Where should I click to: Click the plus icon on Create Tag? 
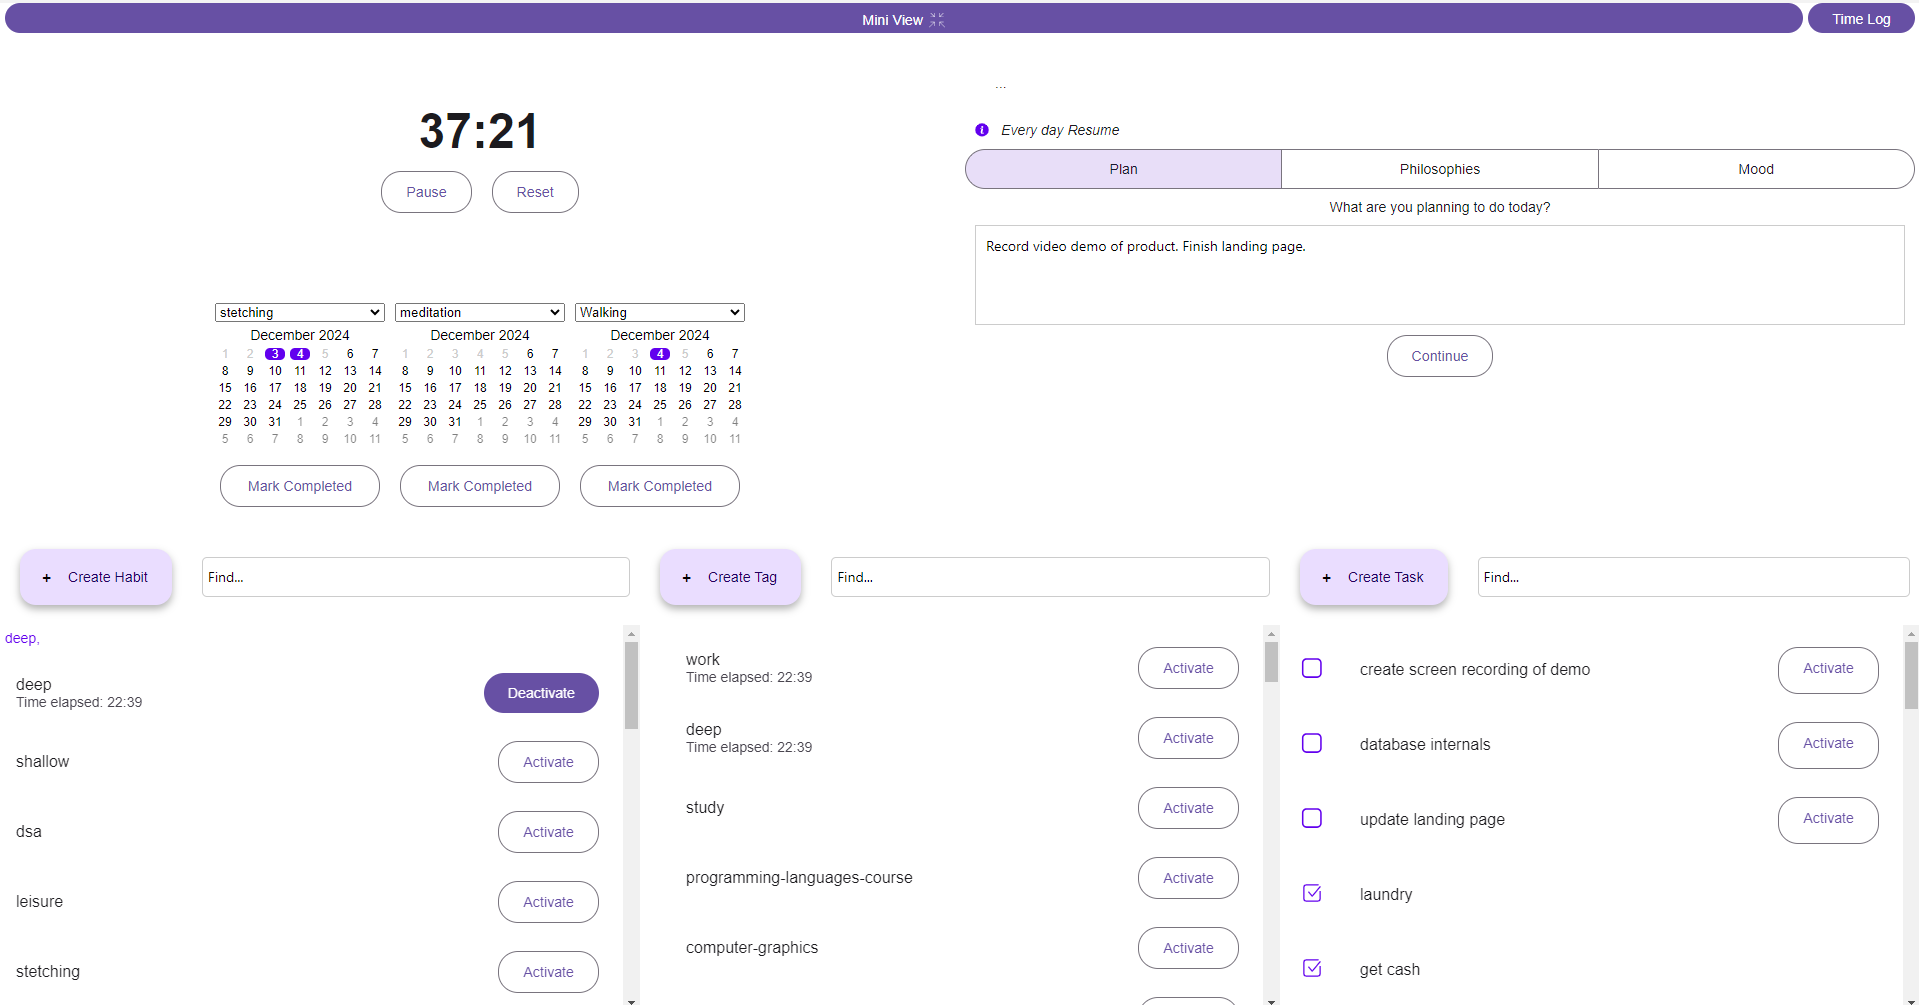[x=687, y=578]
